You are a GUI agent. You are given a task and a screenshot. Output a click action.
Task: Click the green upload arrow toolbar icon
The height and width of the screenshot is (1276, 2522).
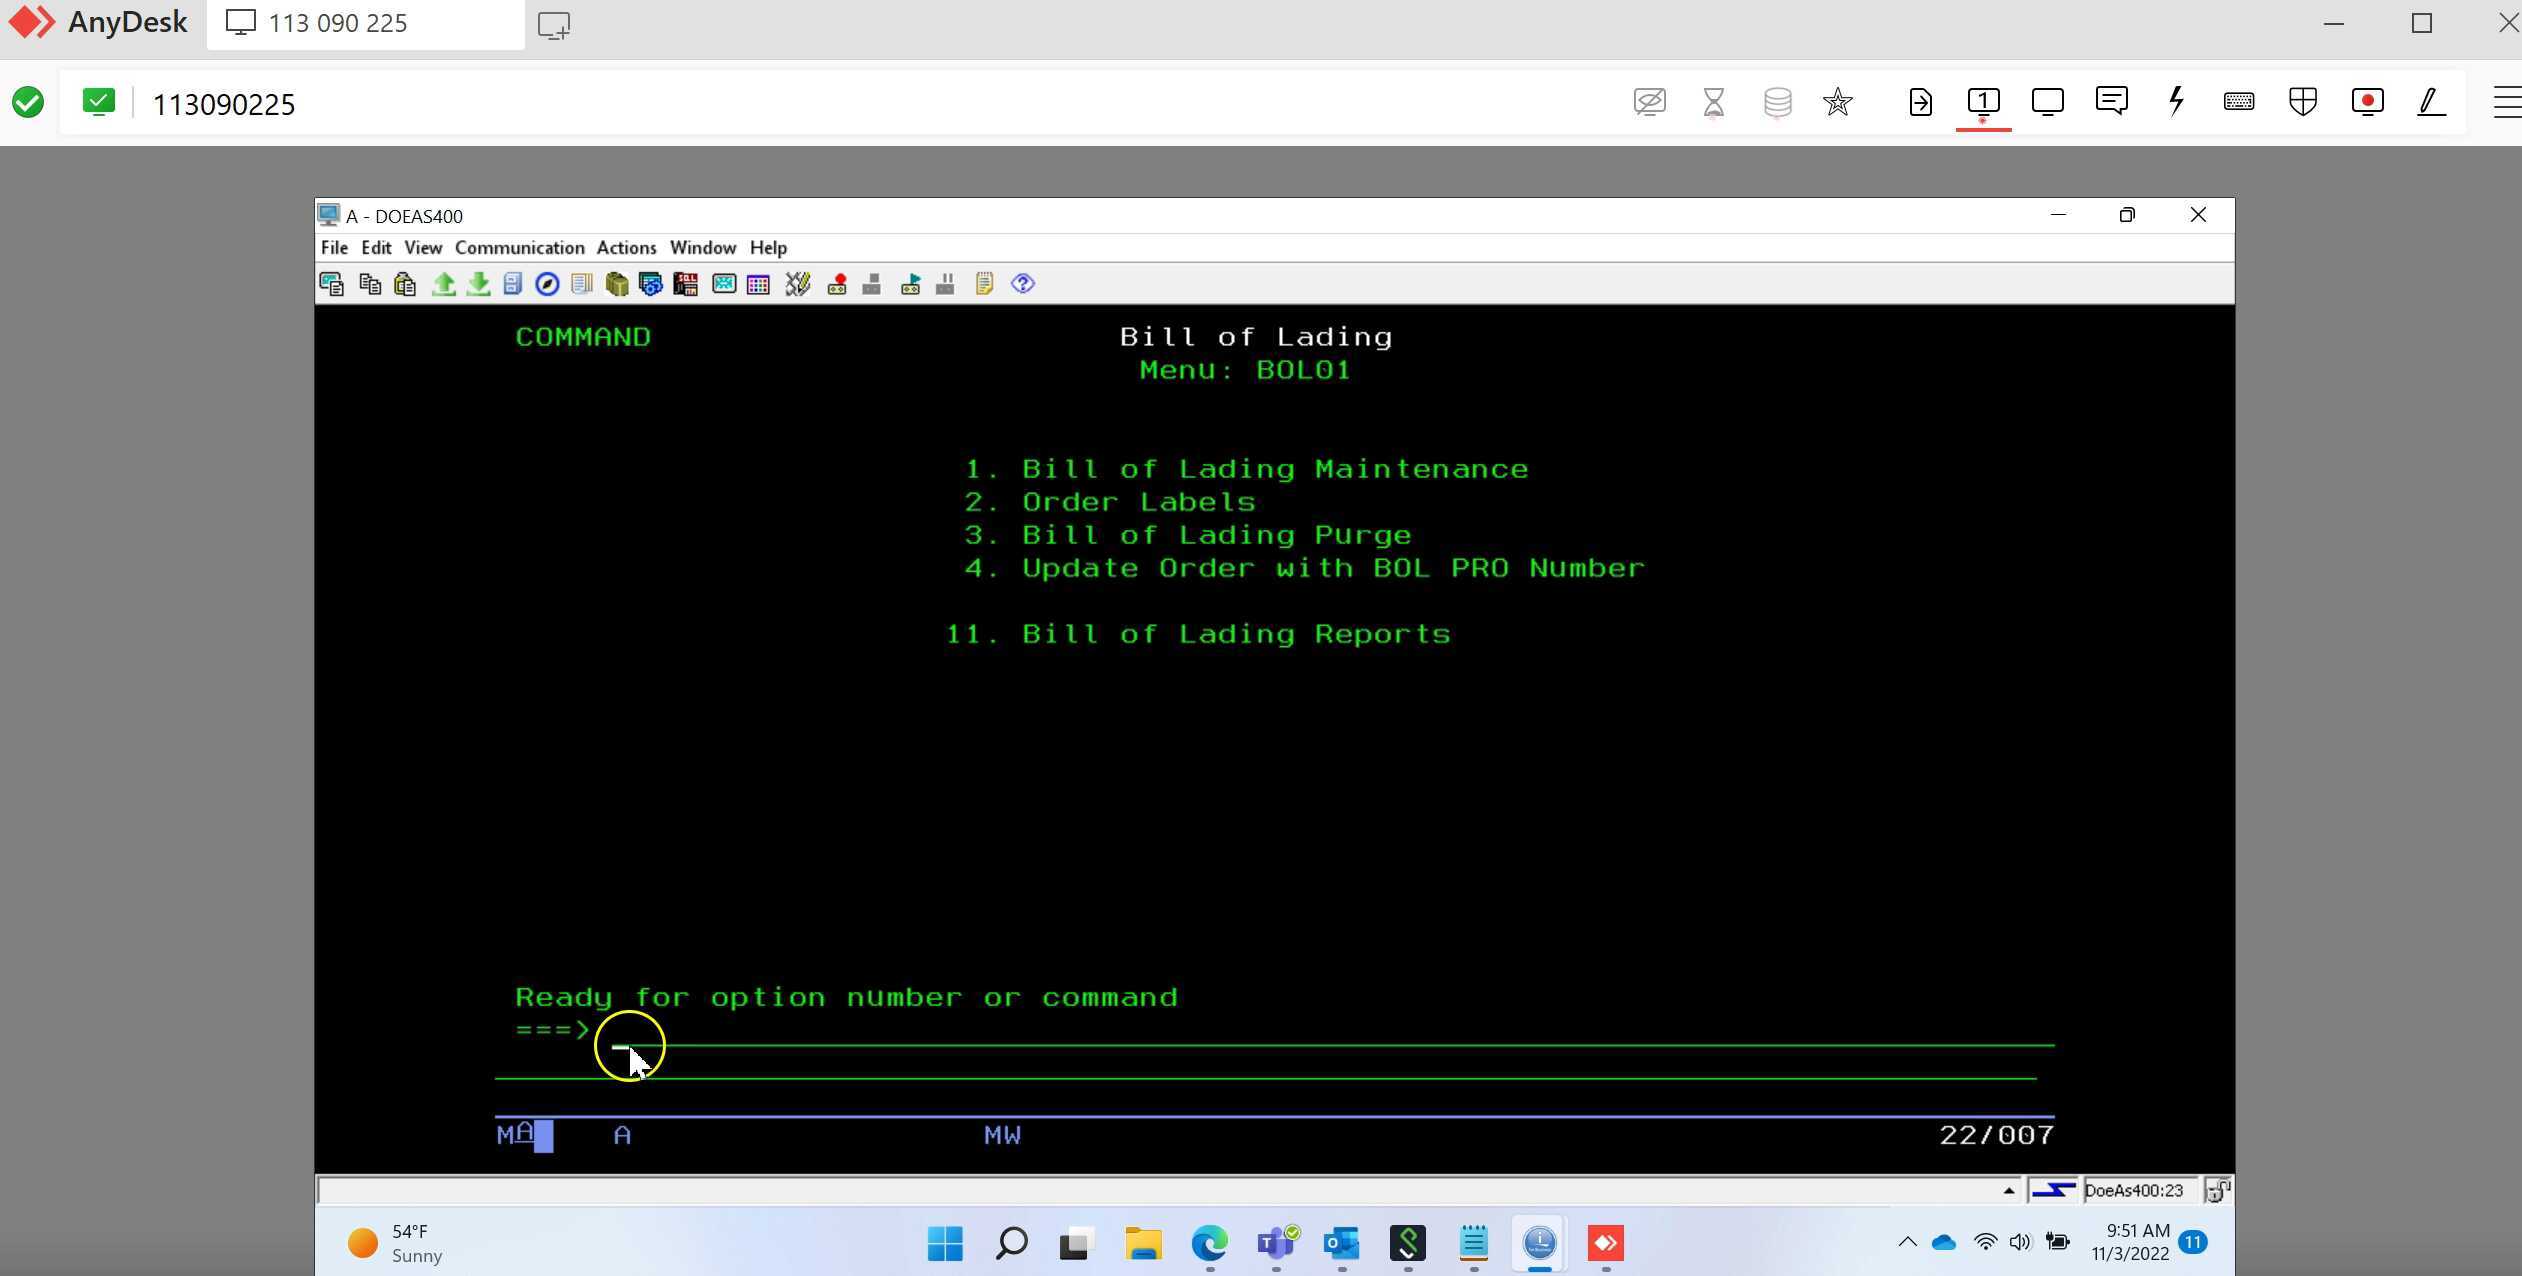click(443, 285)
